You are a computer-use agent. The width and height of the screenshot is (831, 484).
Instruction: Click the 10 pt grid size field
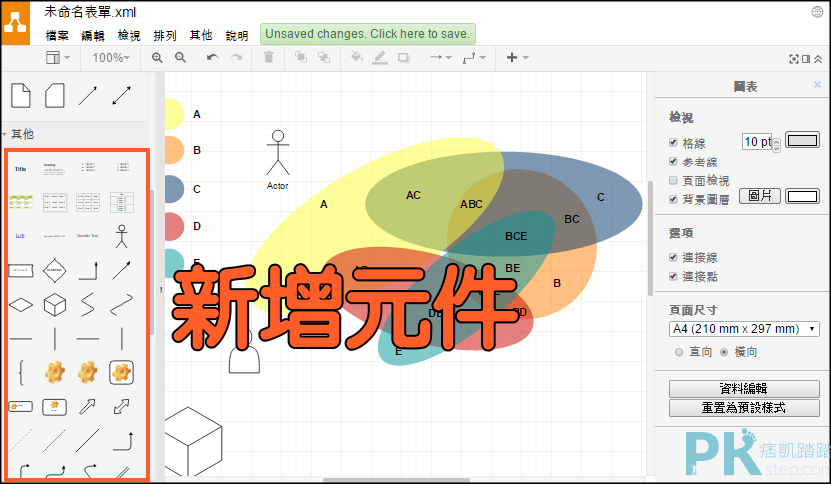[757, 142]
